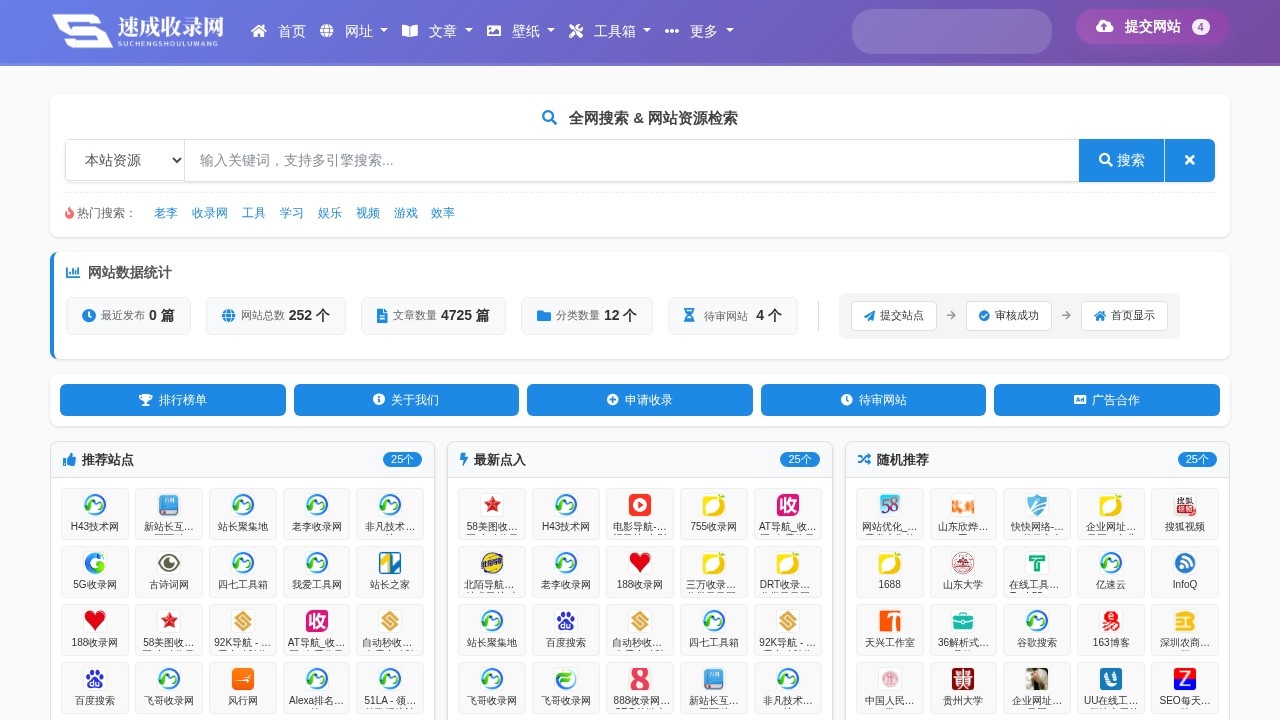Open 188收录网 in 推荐站点 panel

(95, 630)
